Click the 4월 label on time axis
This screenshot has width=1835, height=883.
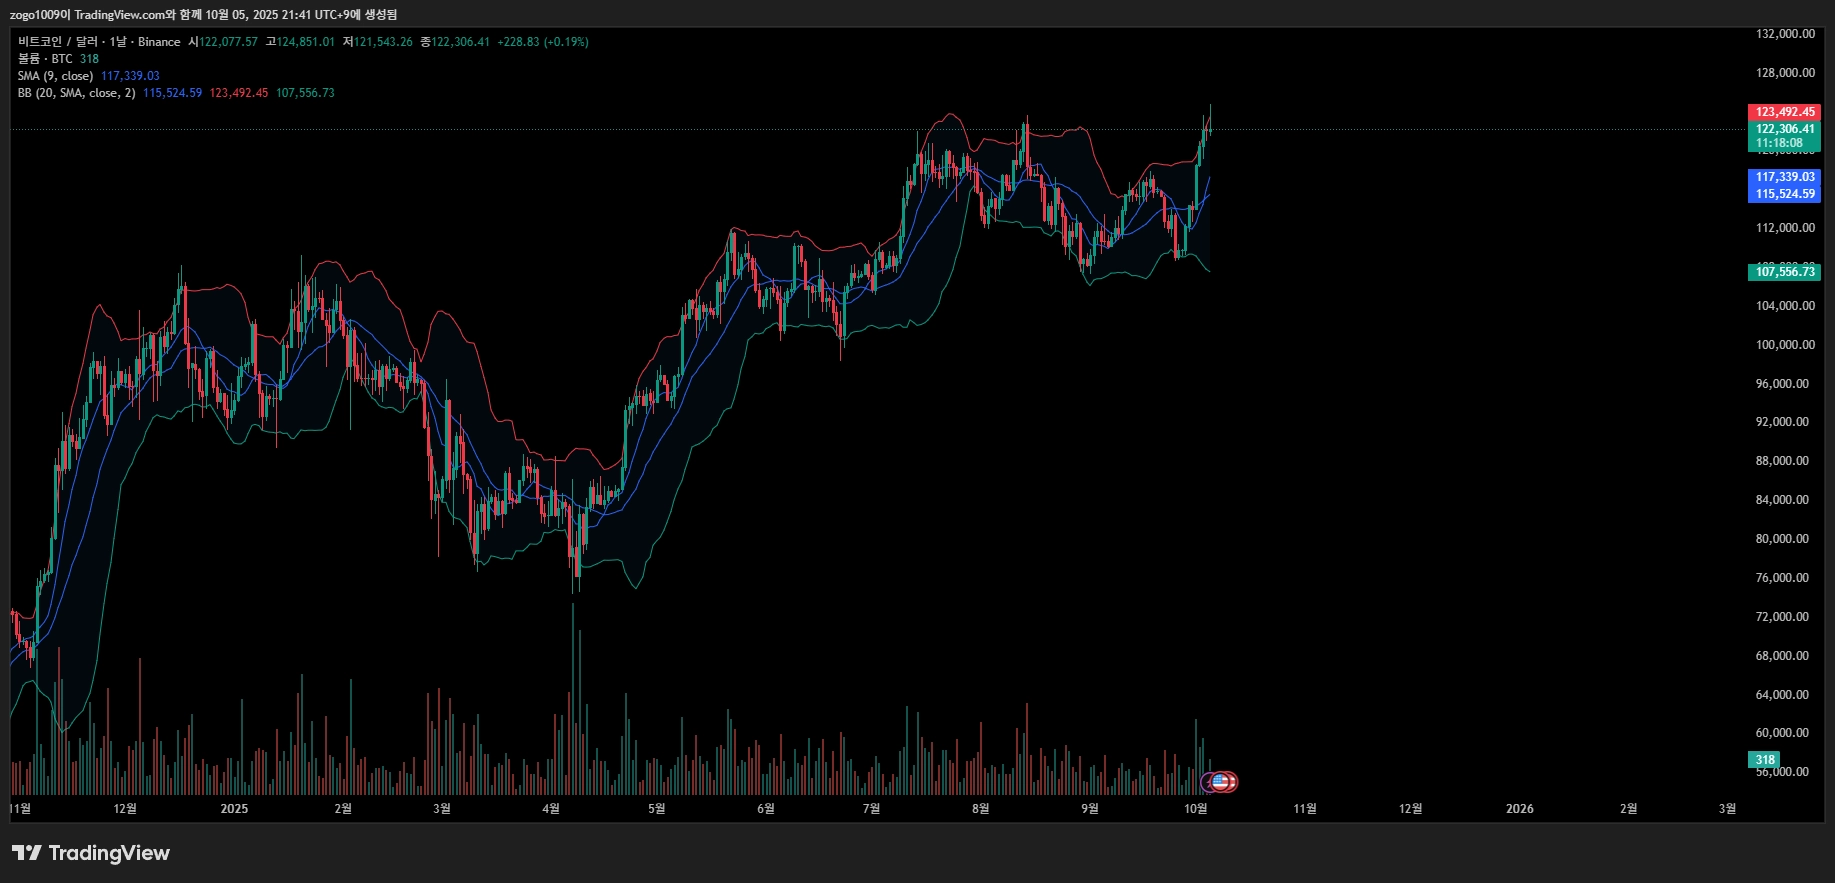pos(550,809)
